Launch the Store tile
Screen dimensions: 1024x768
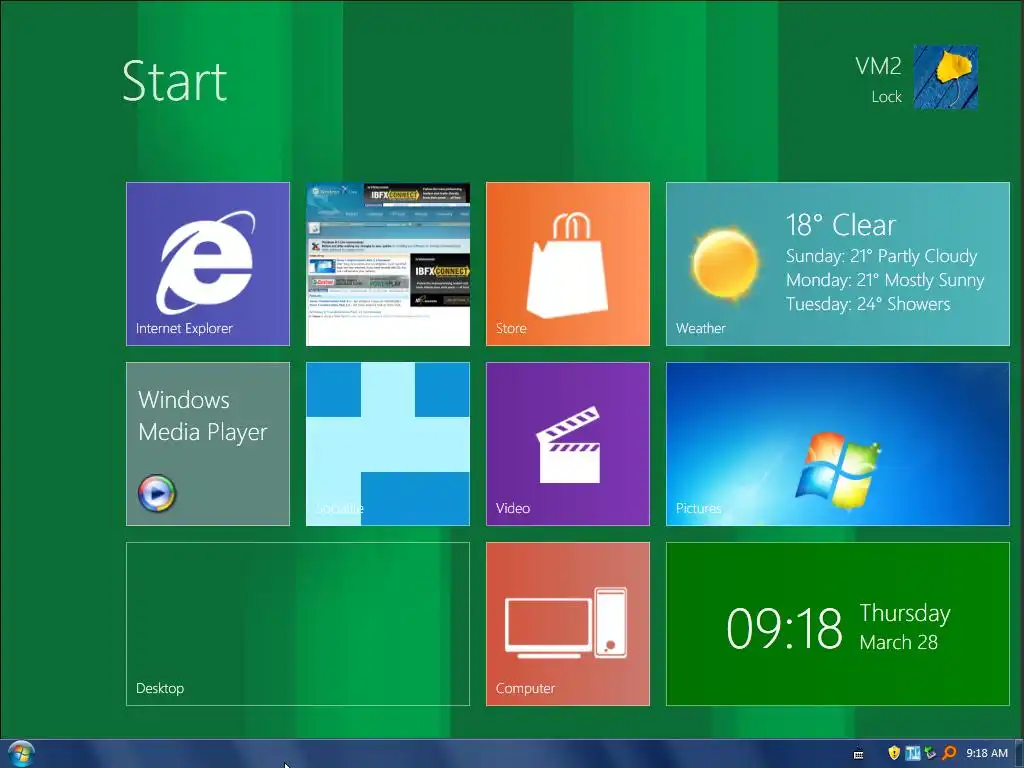568,264
